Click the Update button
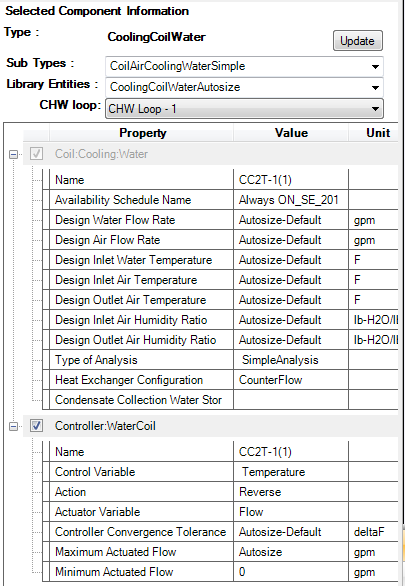 point(358,40)
